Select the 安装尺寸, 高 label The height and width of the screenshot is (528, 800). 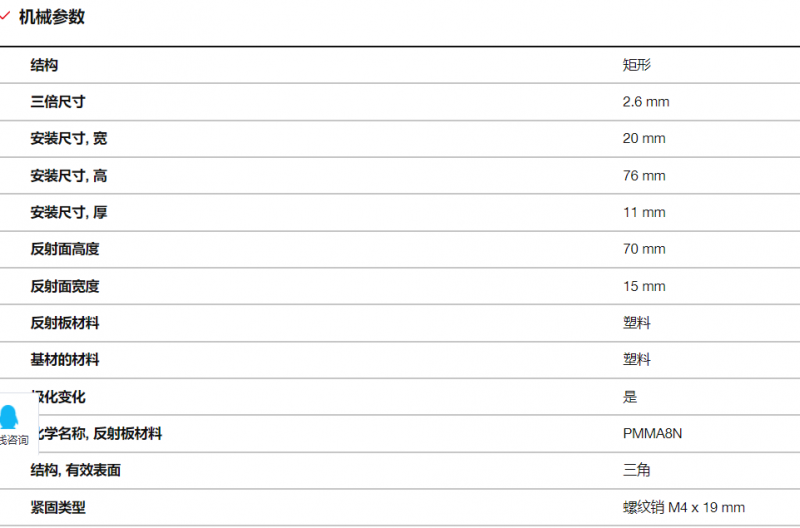tap(68, 175)
